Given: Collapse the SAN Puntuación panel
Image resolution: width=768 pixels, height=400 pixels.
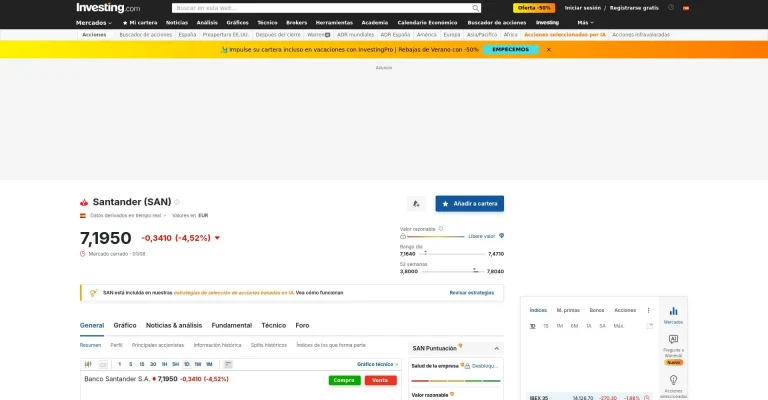Looking at the screenshot, I should (x=497, y=349).
